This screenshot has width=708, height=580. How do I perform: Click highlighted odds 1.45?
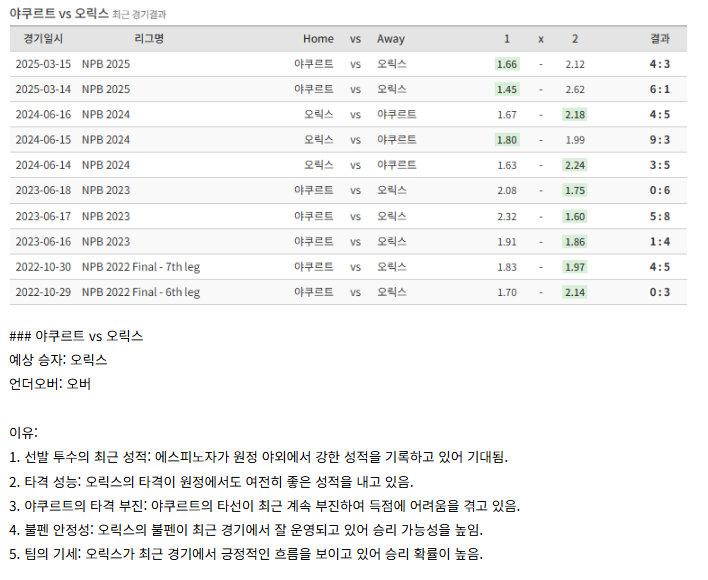tap(507, 89)
